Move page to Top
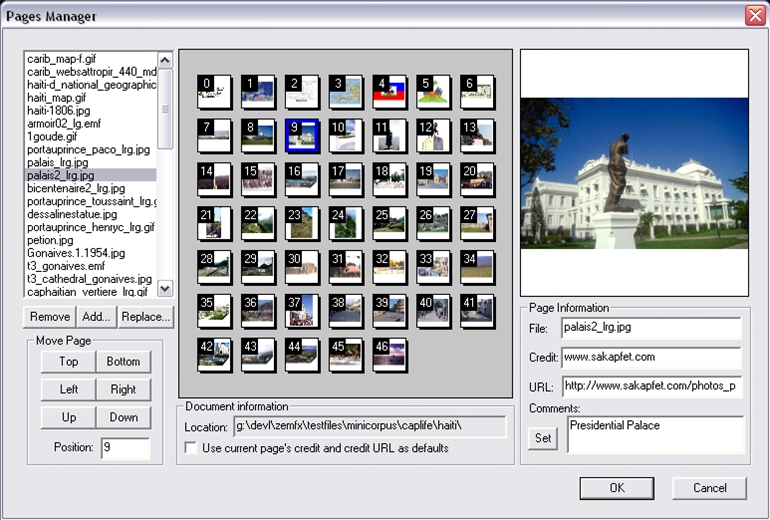770x520 pixels. click(68, 362)
